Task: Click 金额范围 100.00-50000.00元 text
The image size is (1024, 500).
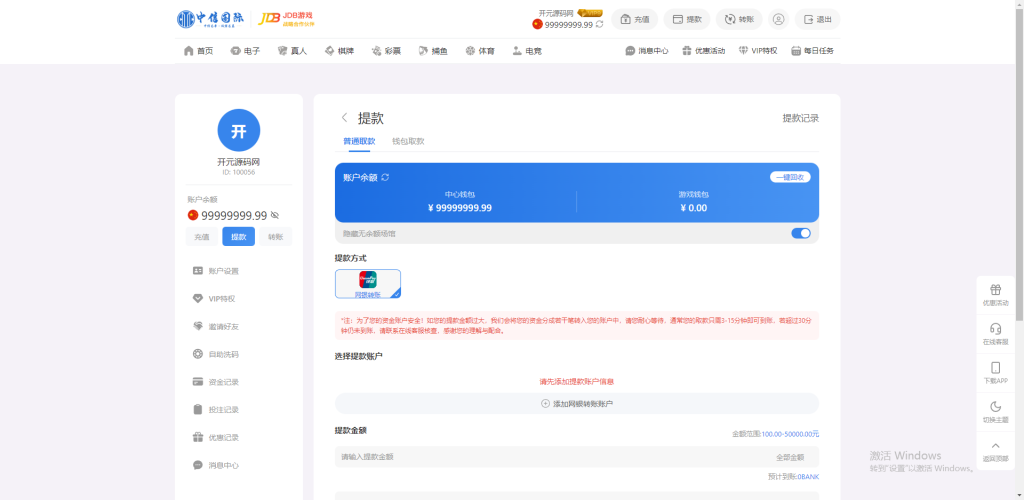Action: click(x=775, y=434)
